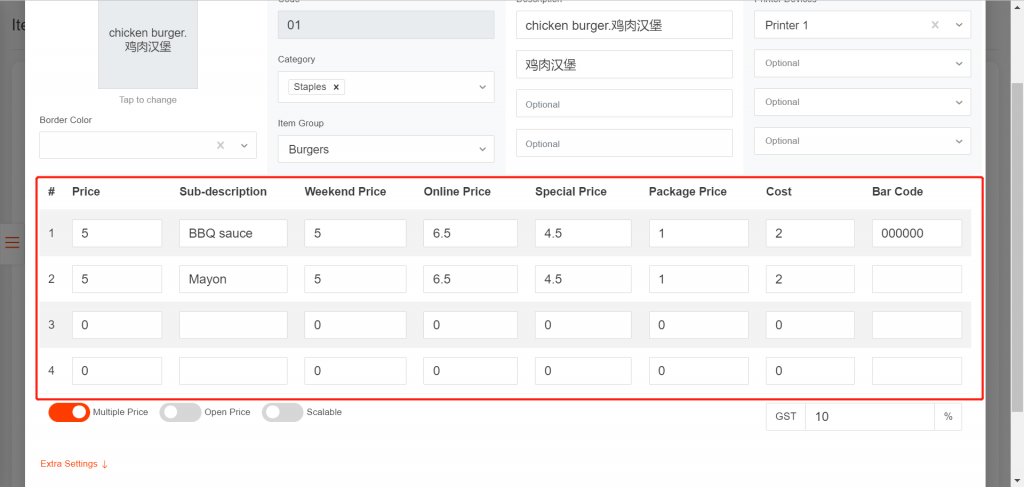Click the Code field showing 01
The height and width of the screenshot is (487, 1024).
tap(385, 25)
